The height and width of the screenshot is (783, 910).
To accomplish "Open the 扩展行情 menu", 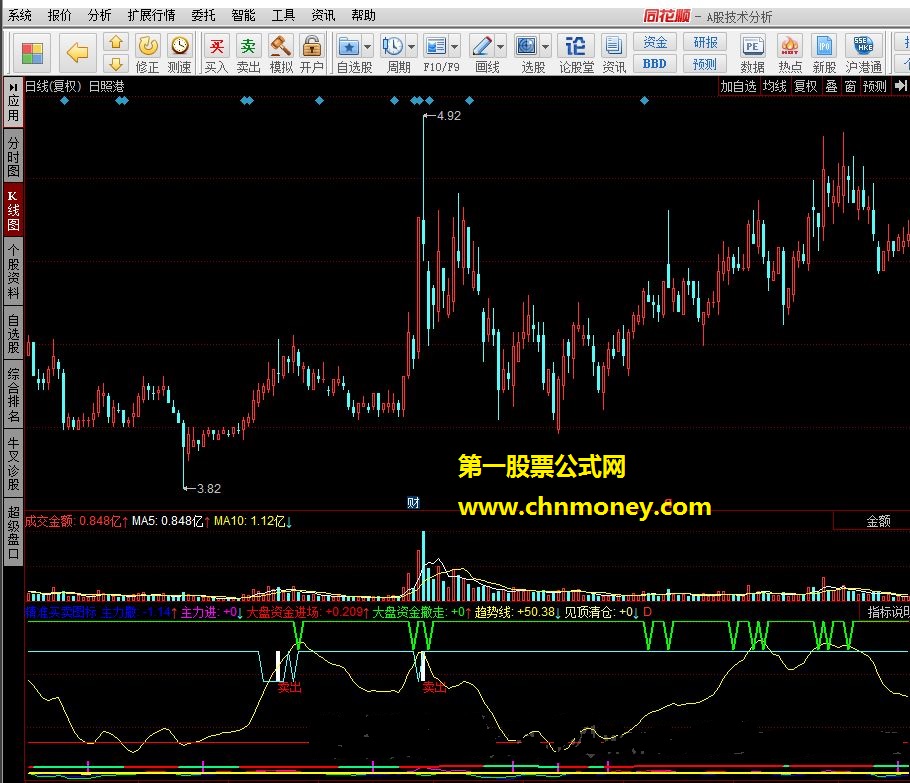I will 151,15.
